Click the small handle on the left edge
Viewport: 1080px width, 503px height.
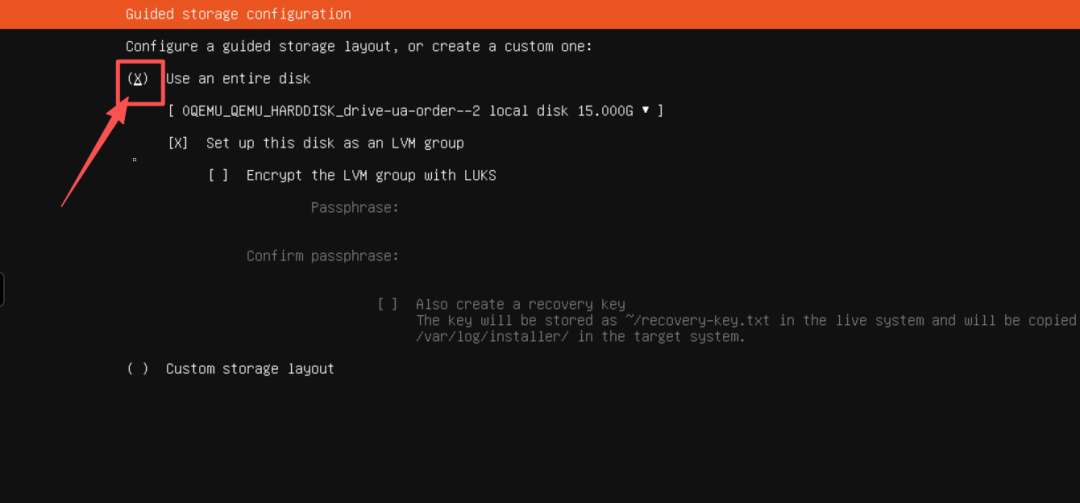[x=2, y=289]
